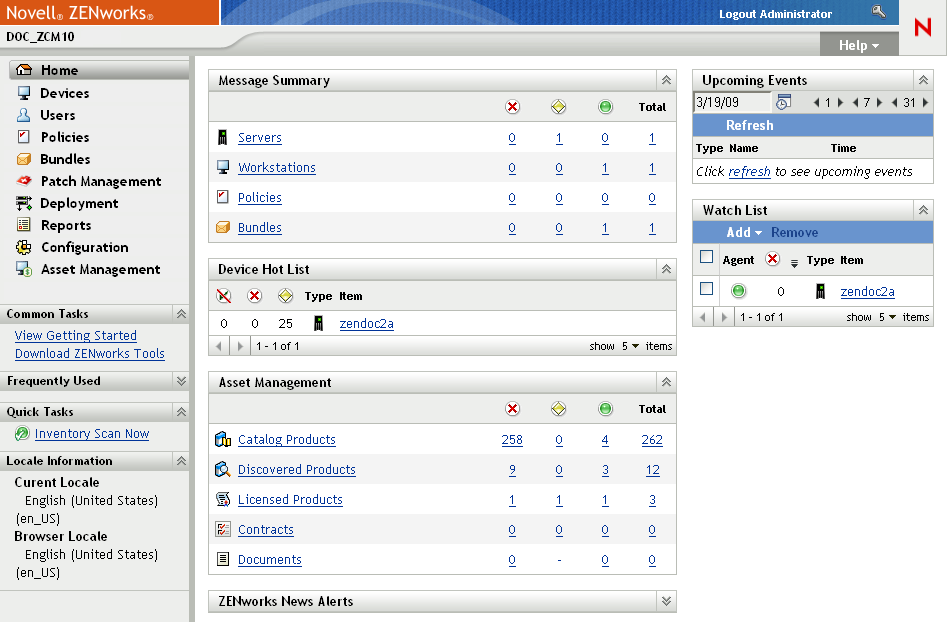
Task: Open the Licensed Products link
Action: pos(291,500)
